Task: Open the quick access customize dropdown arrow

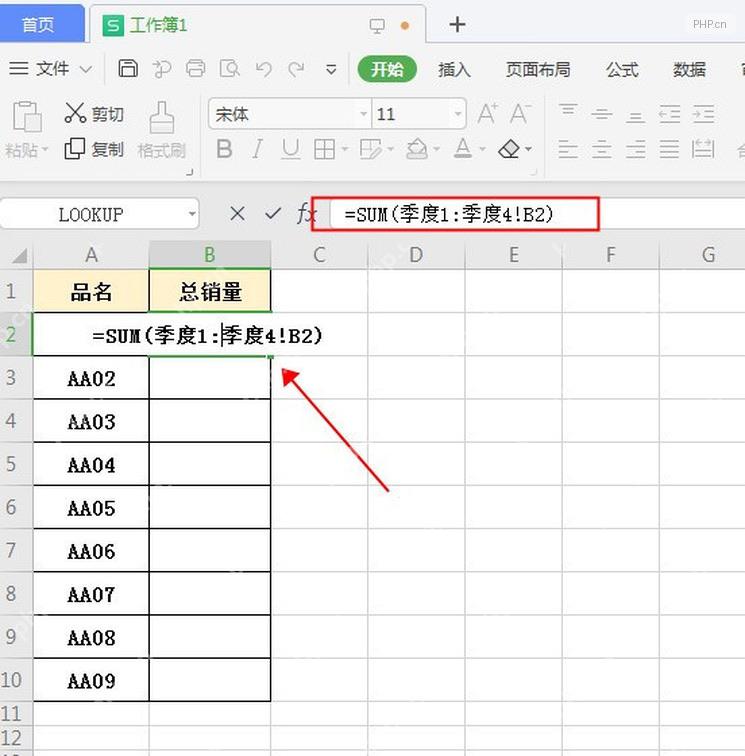Action: (x=331, y=70)
